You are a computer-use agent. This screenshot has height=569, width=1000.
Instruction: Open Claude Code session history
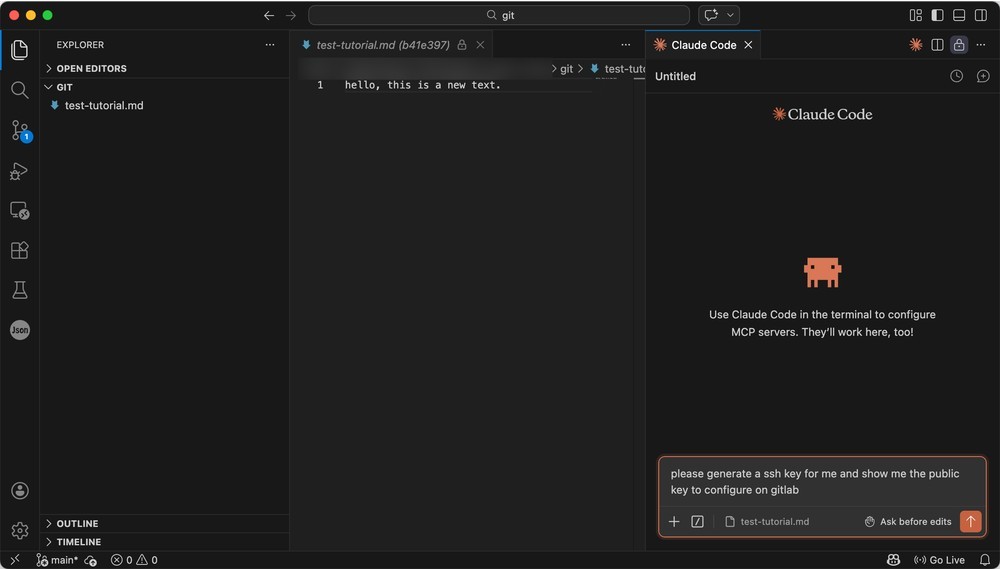957,76
